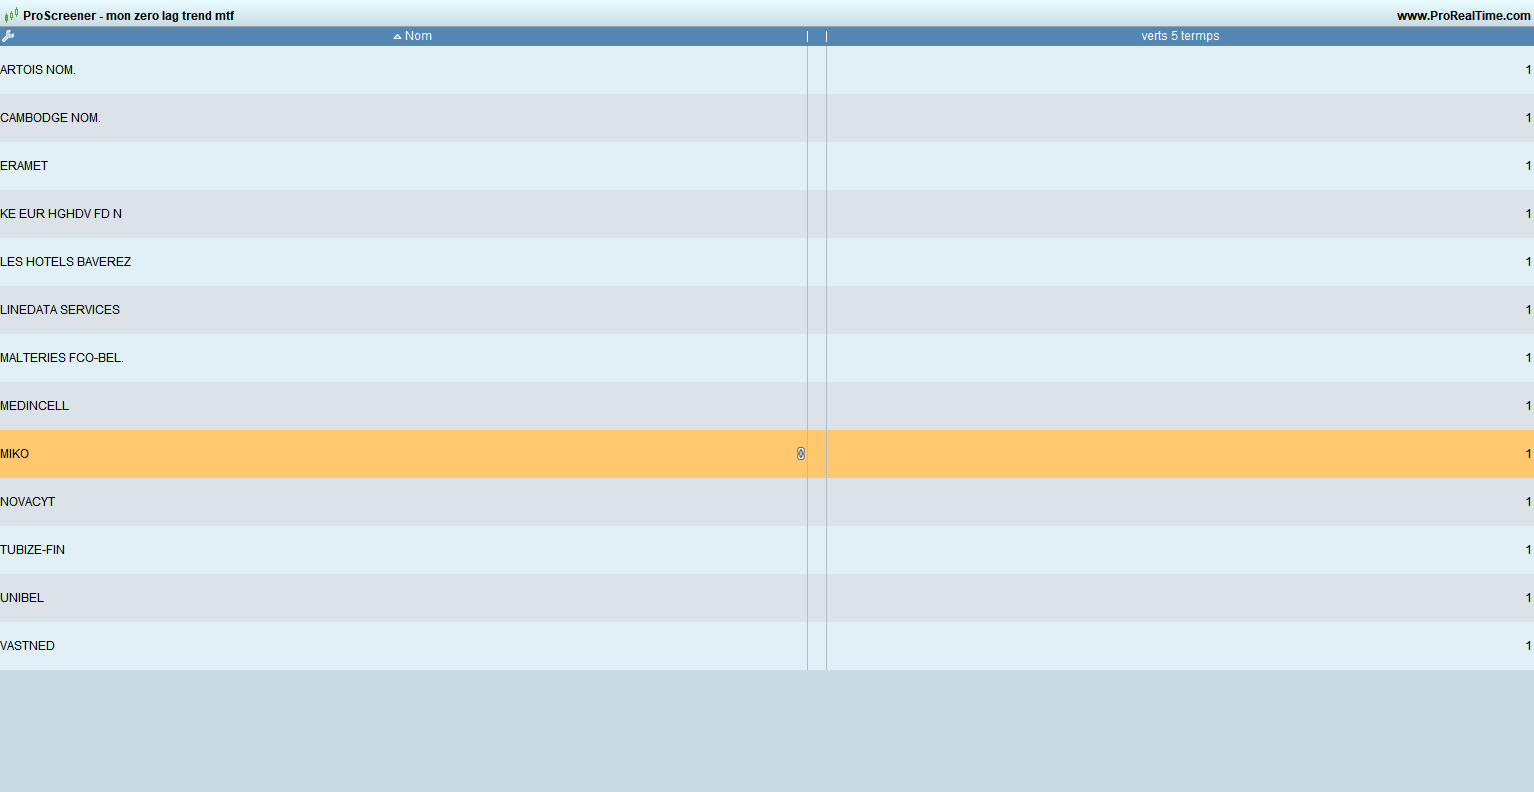Select the MALTERIES FCO-BEL. row
Screen dimensions: 1534x792
point(767,358)
